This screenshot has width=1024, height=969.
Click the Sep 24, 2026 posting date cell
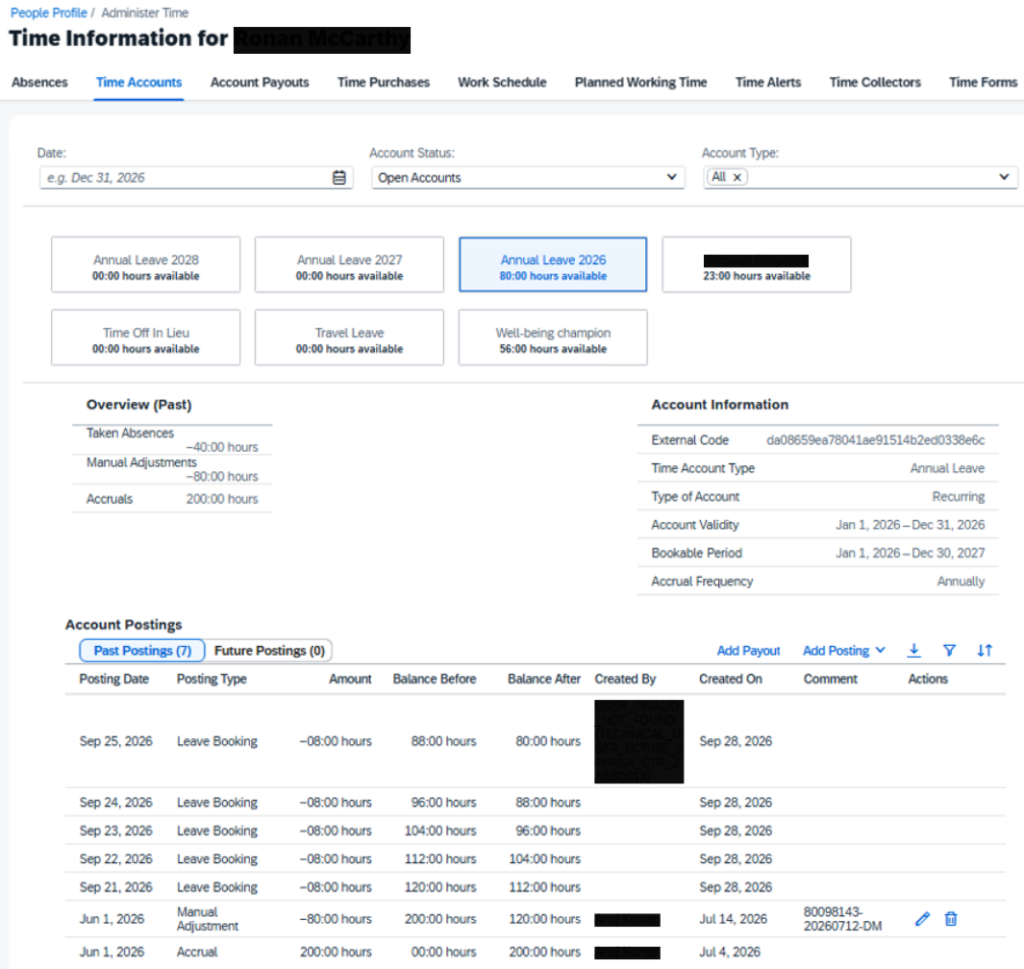coord(116,802)
